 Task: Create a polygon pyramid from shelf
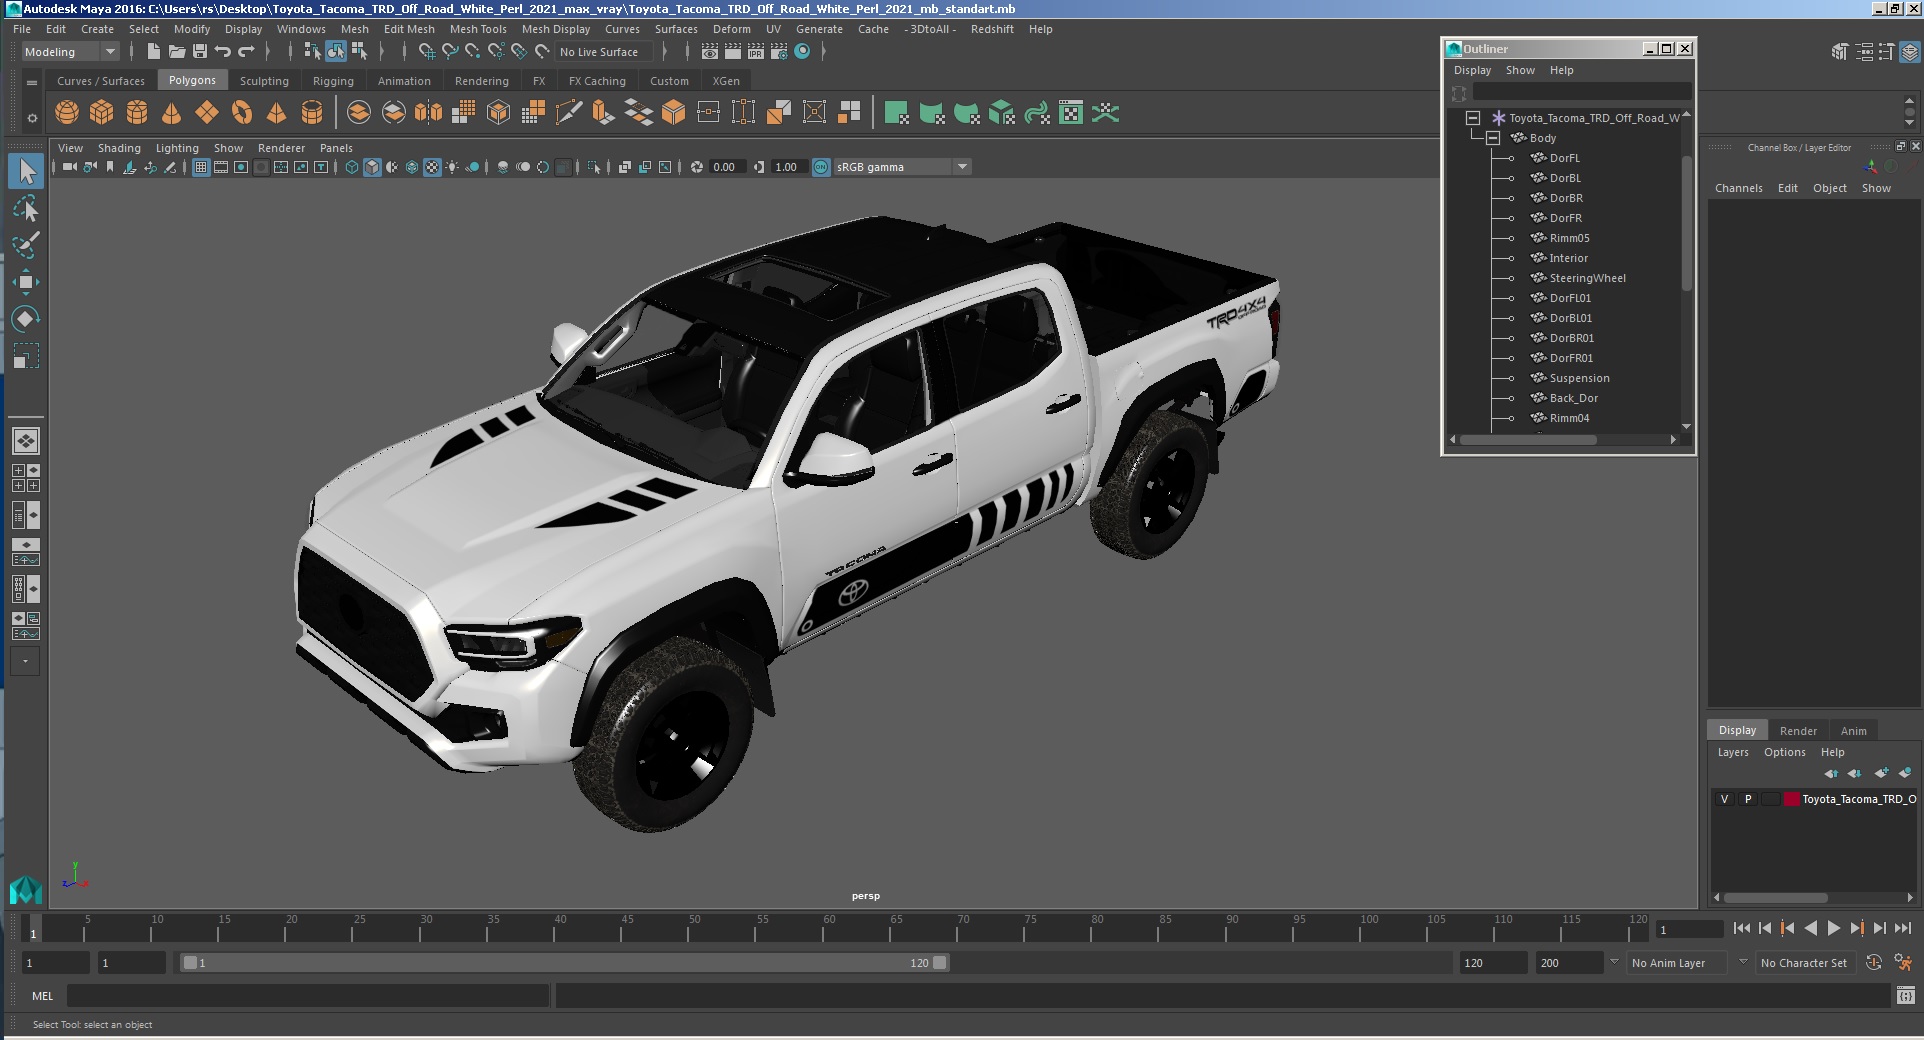coord(277,113)
